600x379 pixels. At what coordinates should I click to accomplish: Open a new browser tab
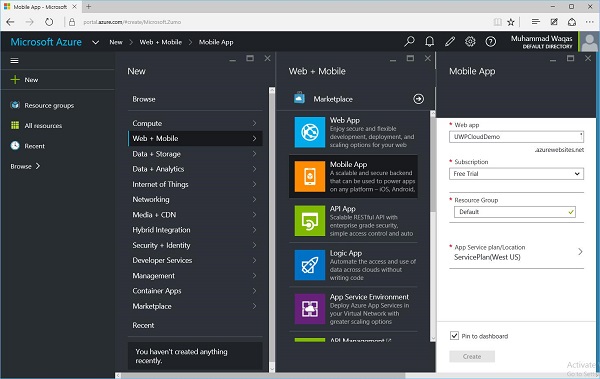tap(88, 7)
